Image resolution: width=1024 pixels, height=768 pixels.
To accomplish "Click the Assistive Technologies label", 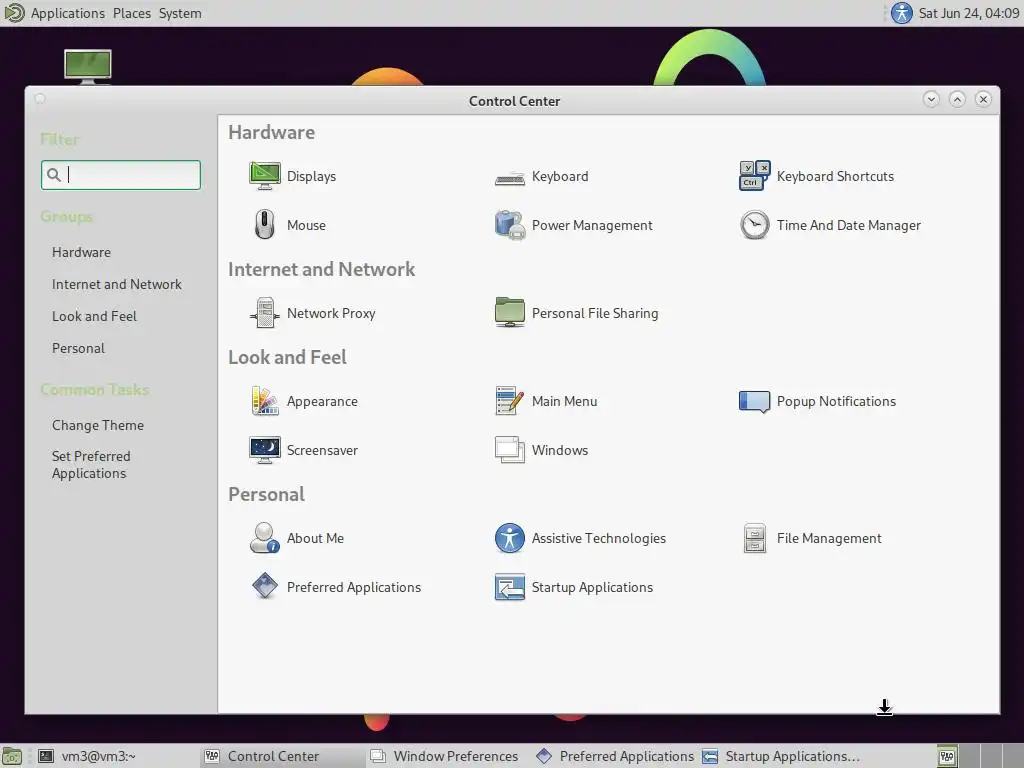I will coord(598,538).
